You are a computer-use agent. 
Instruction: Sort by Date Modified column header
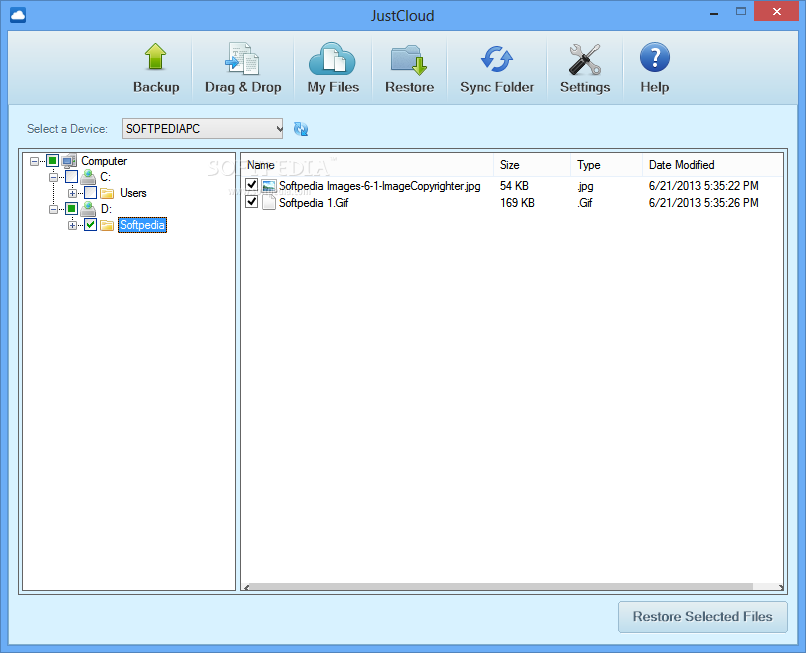712,165
